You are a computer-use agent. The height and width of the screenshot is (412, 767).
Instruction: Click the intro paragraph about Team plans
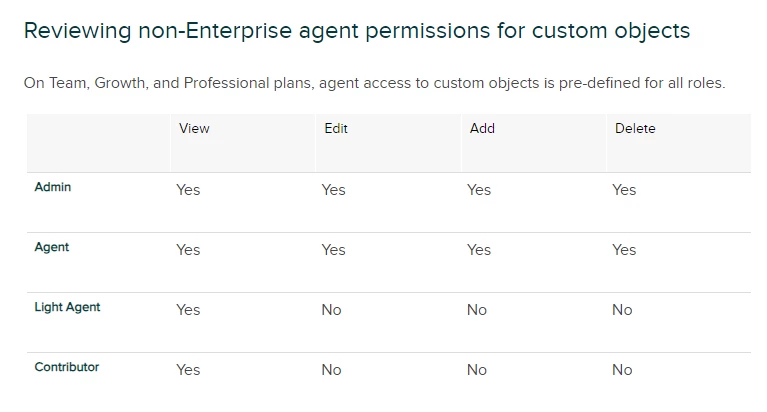[x=374, y=83]
